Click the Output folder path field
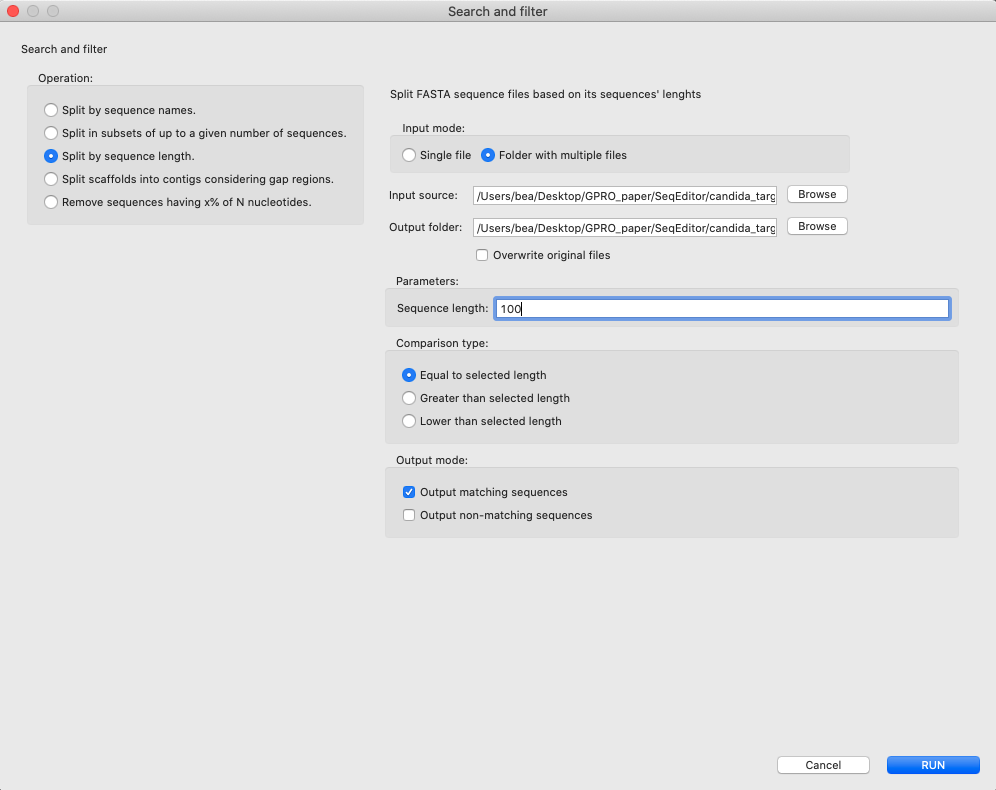Screen dimensions: 996x790 tap(625, 227)
